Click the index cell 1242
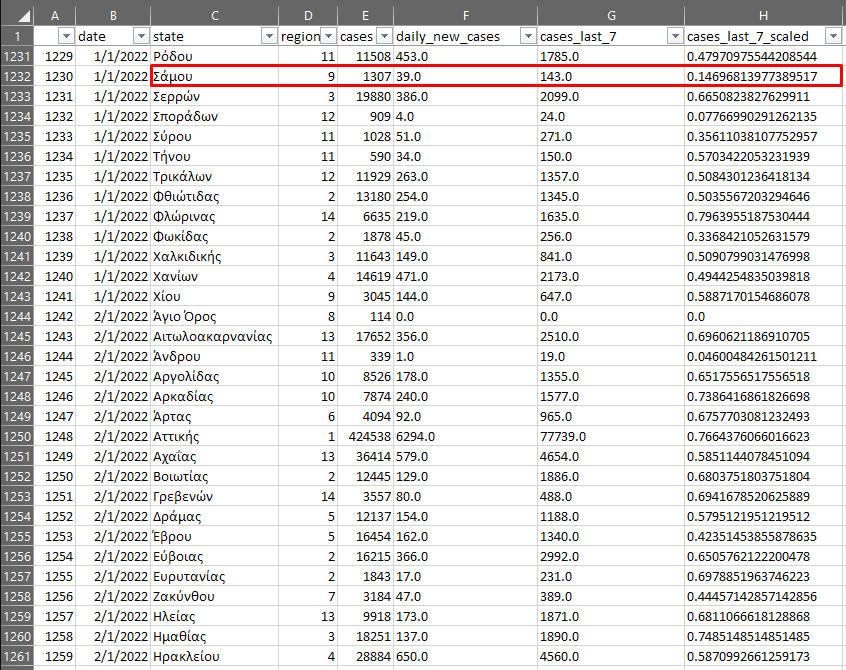 54,317
